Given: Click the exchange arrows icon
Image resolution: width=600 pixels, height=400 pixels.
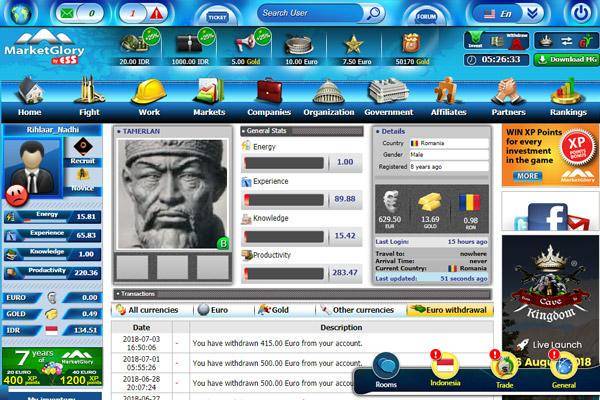Looking at the screenshot, I should pyautogui.click(x=566, y=41).
